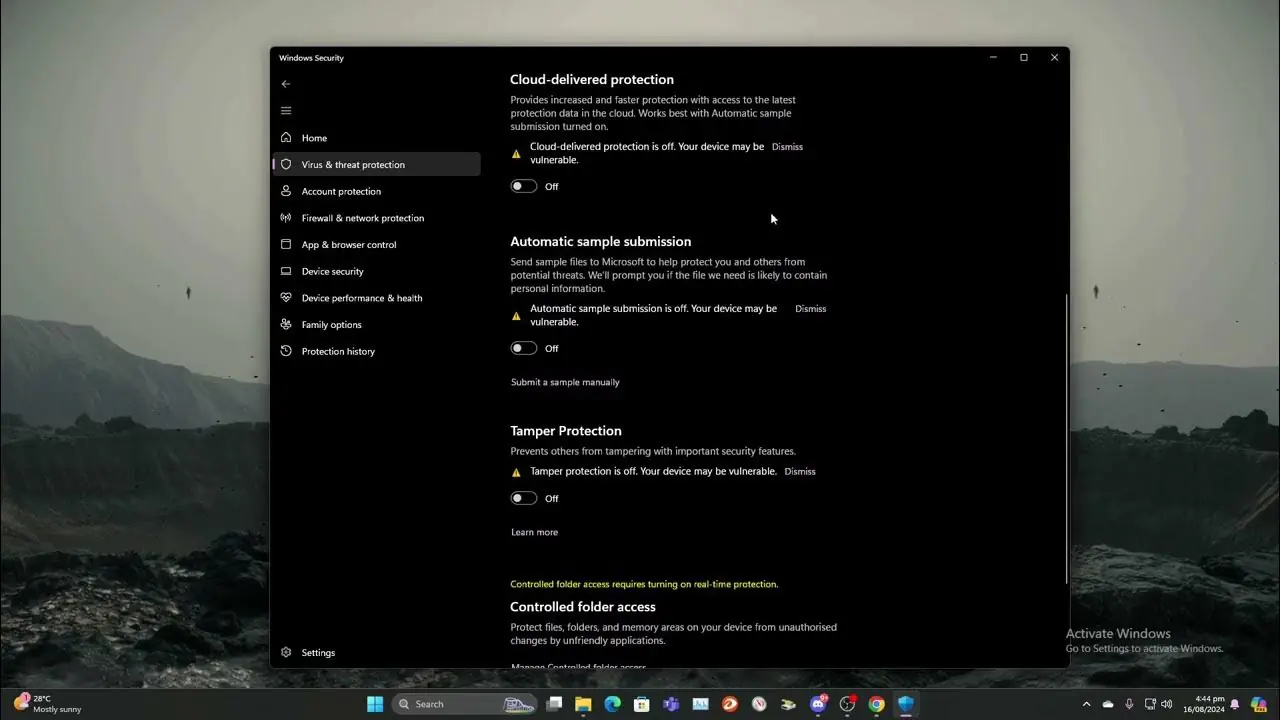View Protection history
Screen dimensions: 1280x720
point(338,351)
